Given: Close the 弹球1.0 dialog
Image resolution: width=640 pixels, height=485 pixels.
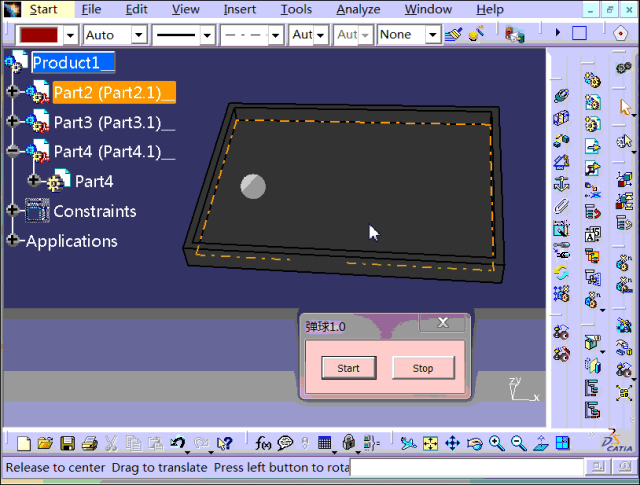Looking at the screenshot, I should (x=442, y=323).
